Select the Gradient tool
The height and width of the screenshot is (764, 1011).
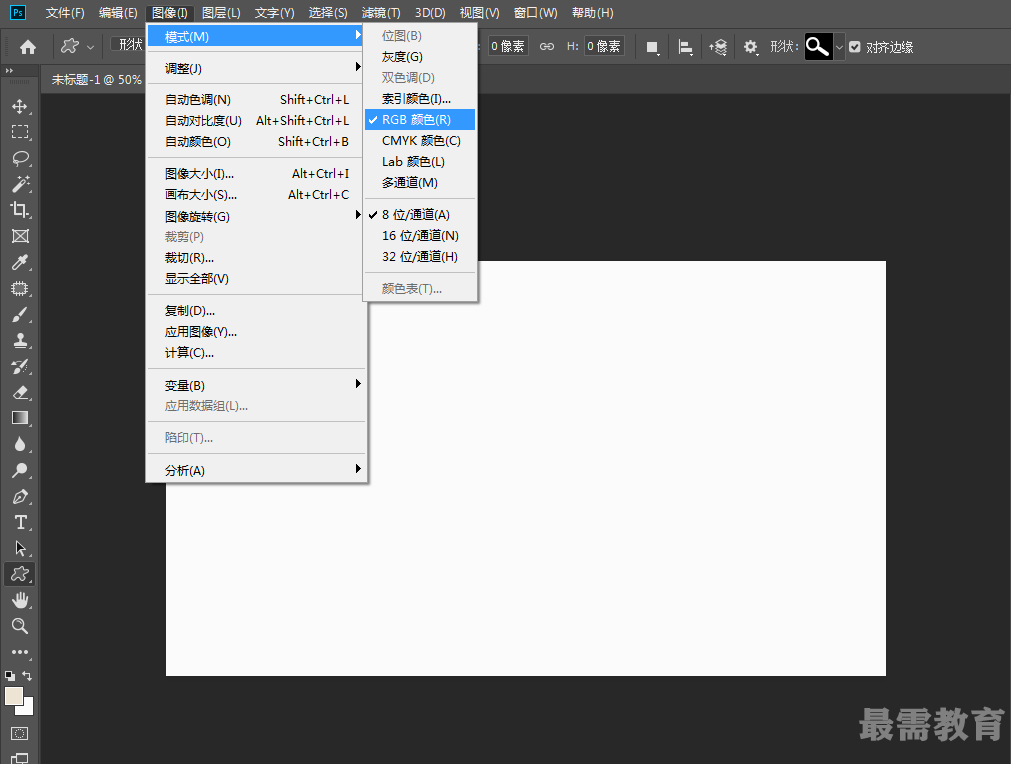click(20, 418)
